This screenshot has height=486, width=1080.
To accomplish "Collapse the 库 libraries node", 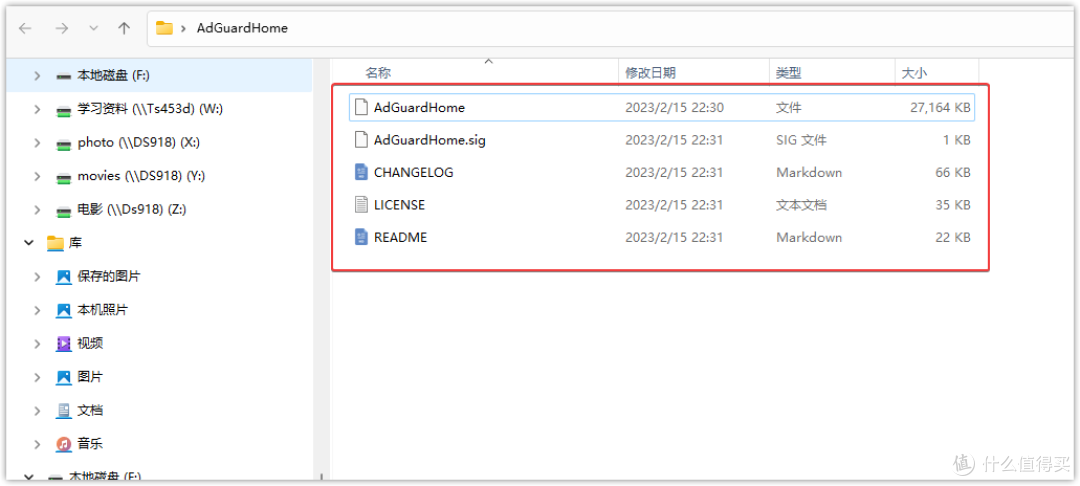I will pyautogui.click(x=29, y=243).
